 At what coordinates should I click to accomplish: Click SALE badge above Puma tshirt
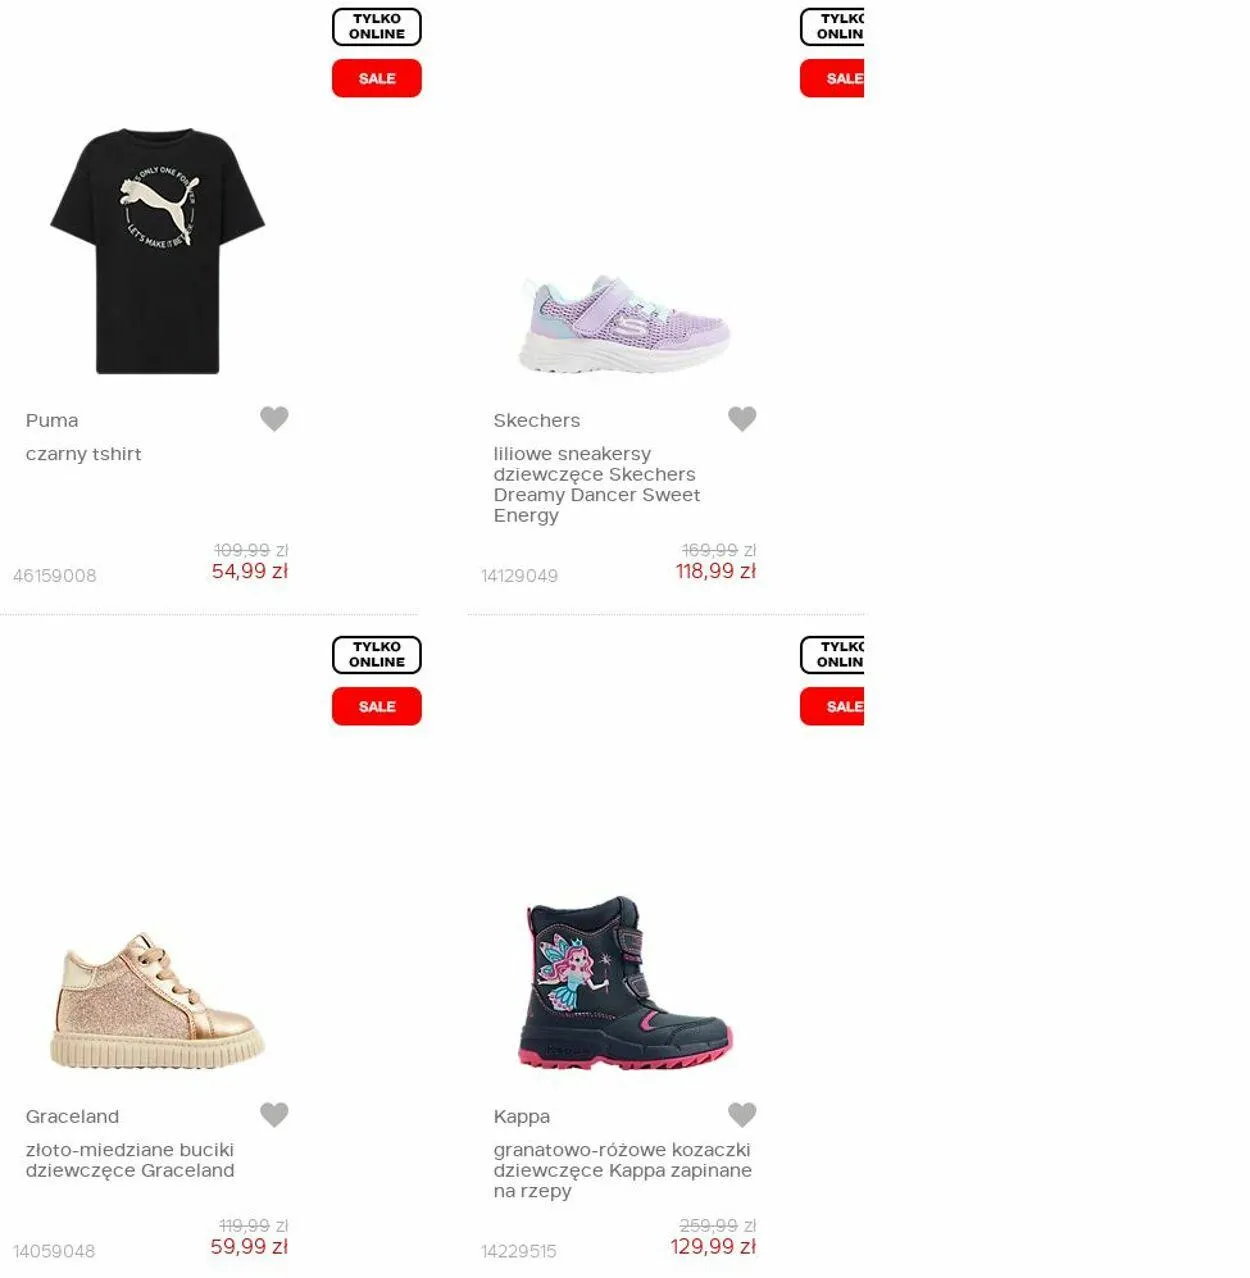[x=377, y=78]
